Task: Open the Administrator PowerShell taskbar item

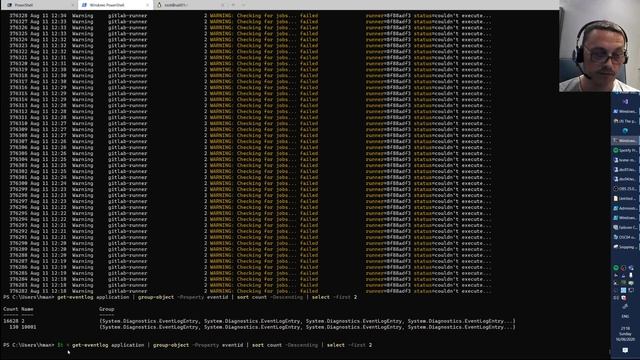Action: click(x=625, y=208)
